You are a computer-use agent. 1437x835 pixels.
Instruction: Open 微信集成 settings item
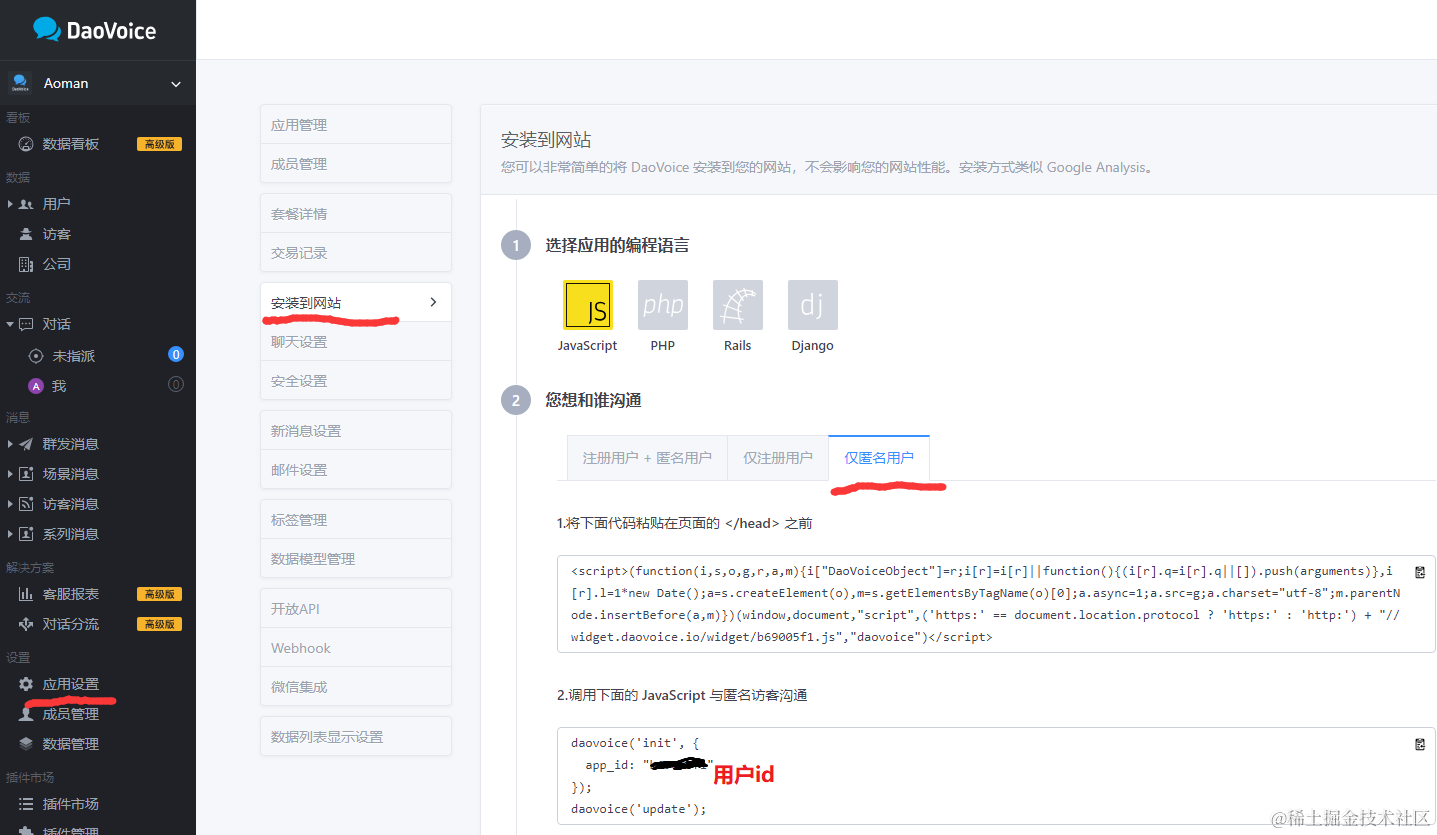[355, 687]
